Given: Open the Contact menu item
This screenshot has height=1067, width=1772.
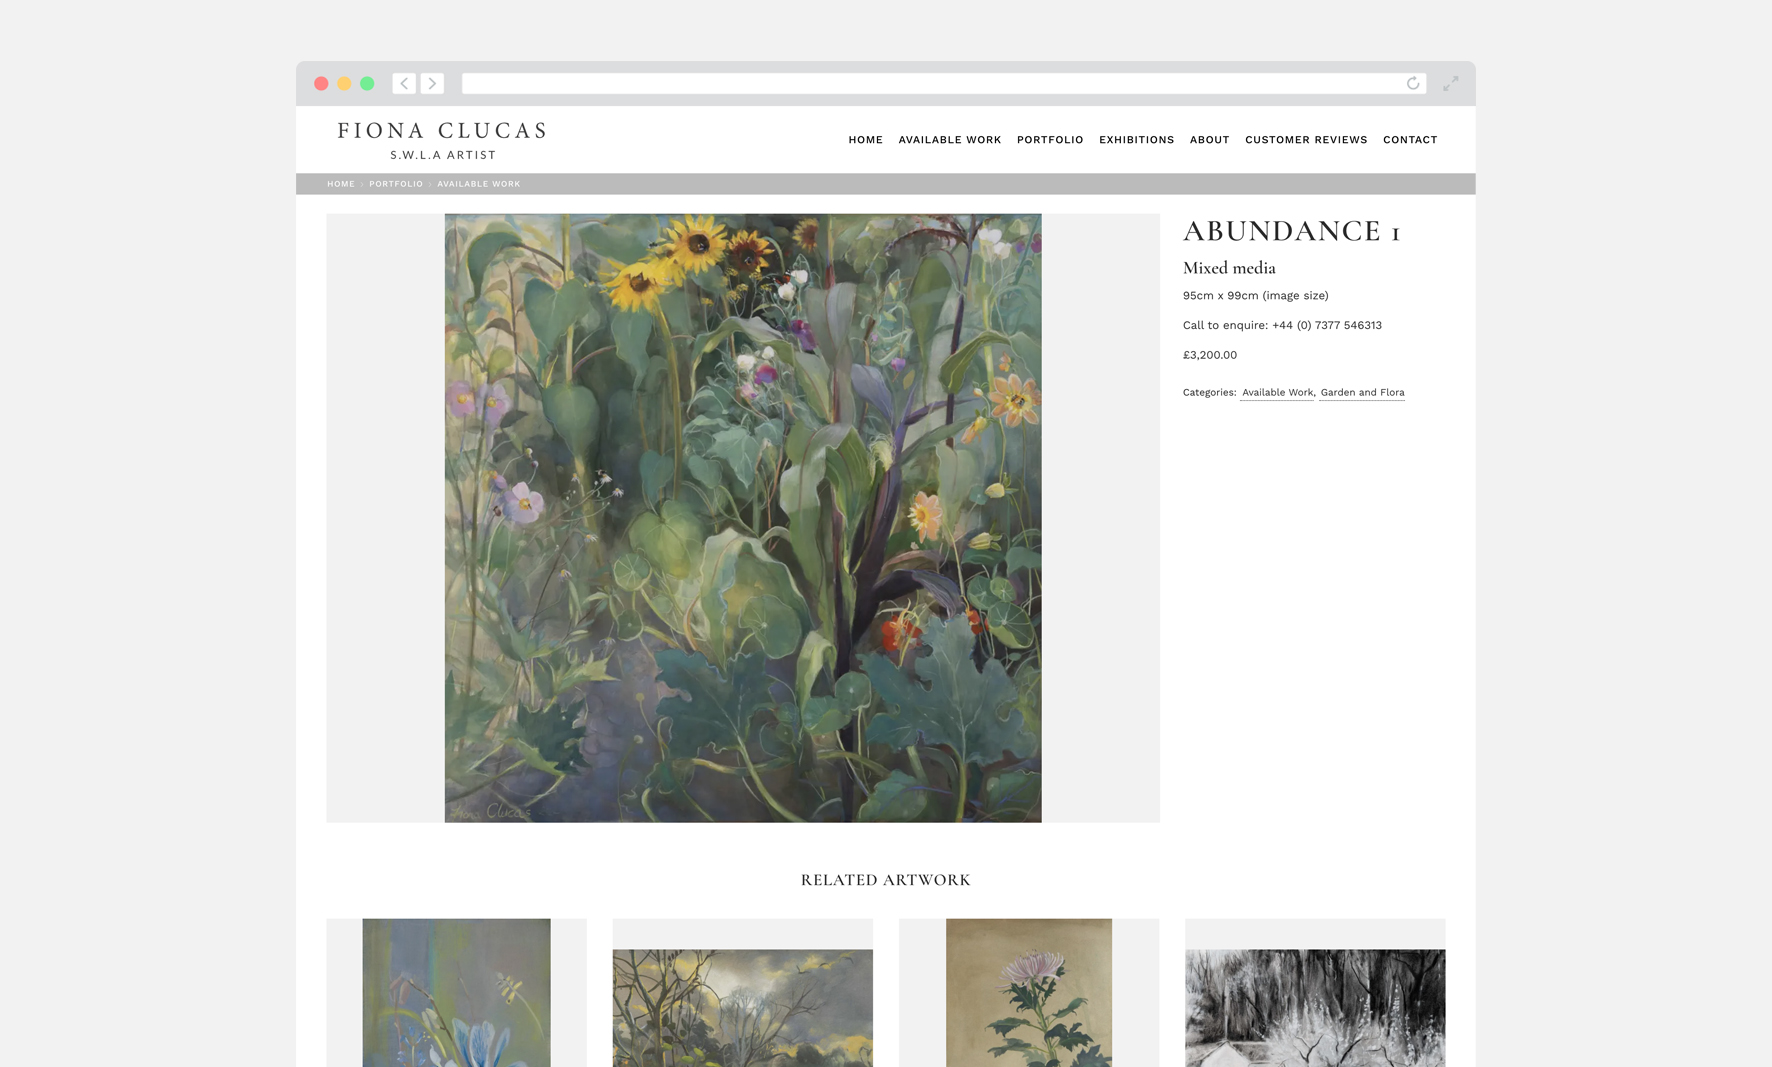Looking at the screenshot, I should (1410, 140).
